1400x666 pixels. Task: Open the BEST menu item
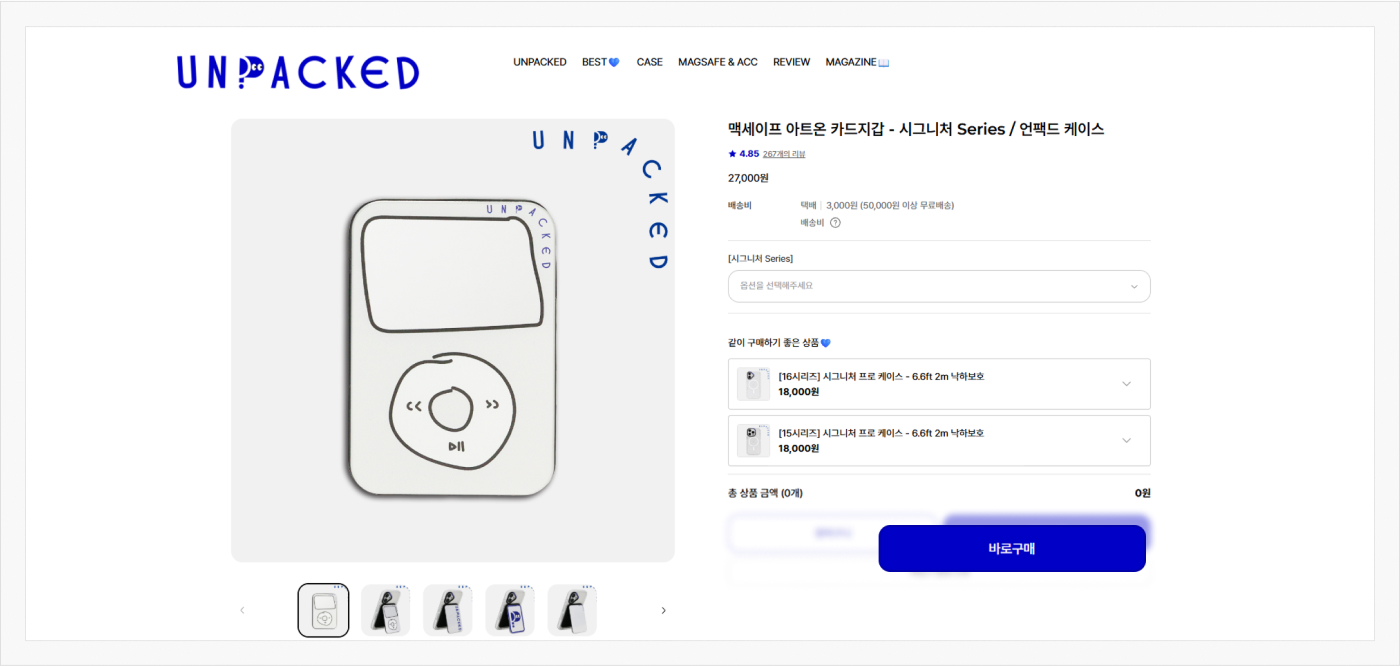(601, 62)
